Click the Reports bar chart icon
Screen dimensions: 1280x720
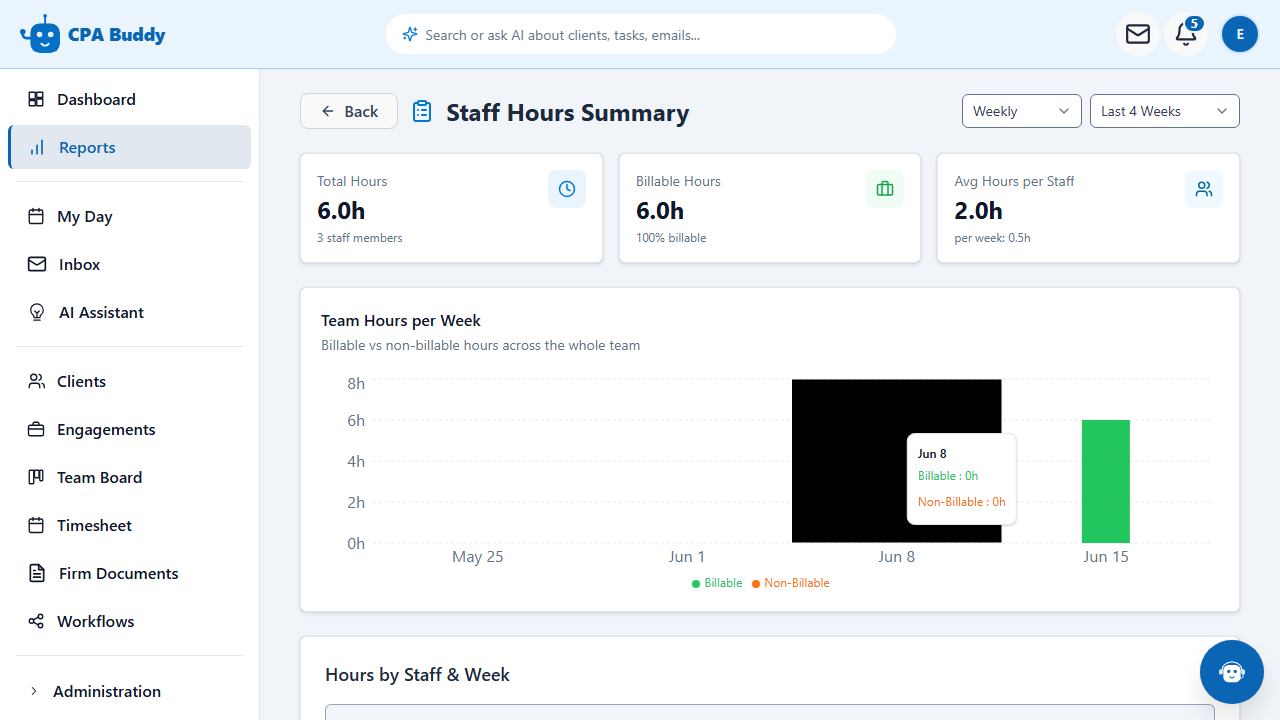pos(37,147)
